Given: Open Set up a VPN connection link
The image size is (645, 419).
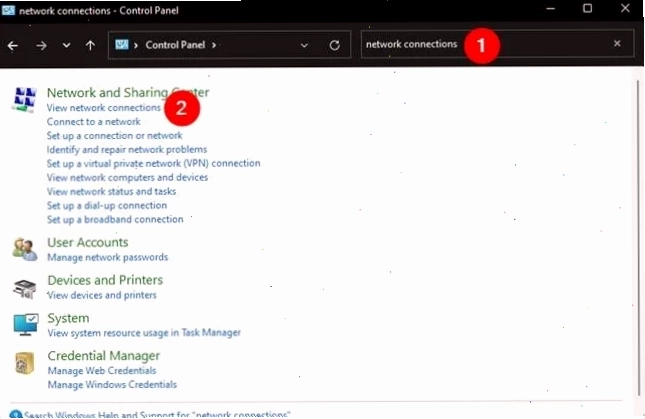Looking at the screenshot, I should pos(153,164).
